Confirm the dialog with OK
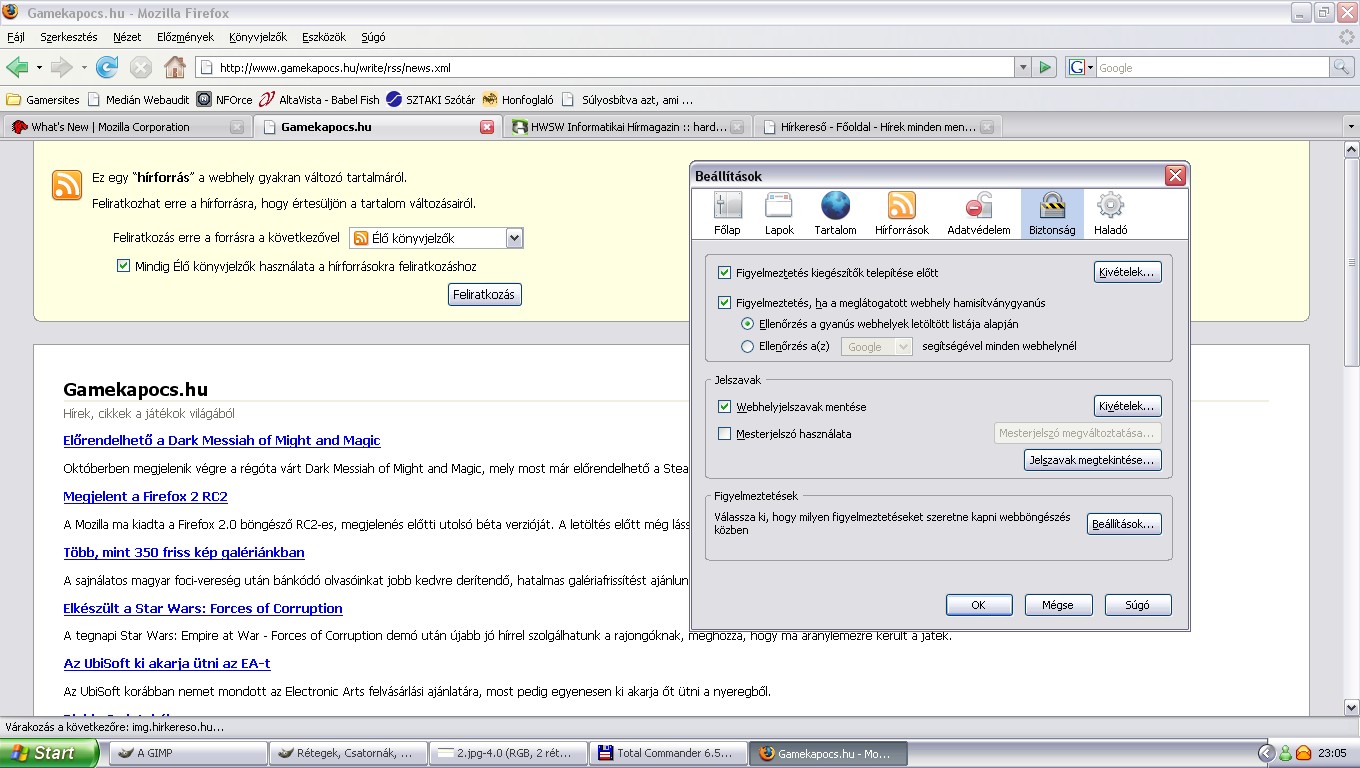The image size is (1360, 768). 979,605
